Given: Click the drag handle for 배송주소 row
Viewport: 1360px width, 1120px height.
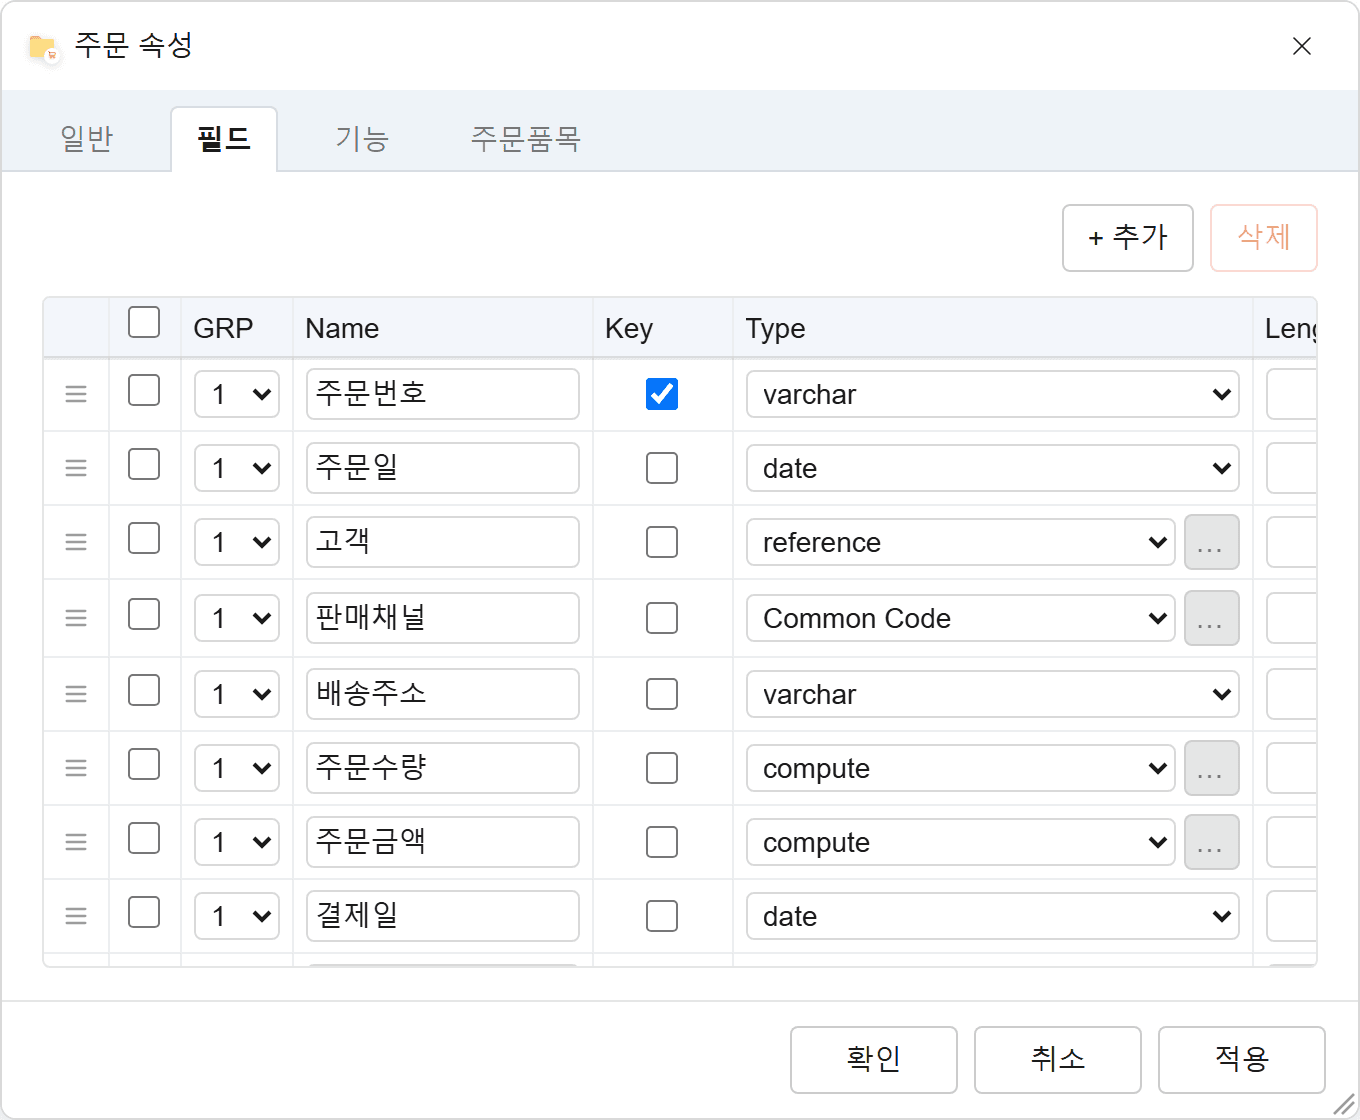Looking at the screenshot, I should point(76,694).
